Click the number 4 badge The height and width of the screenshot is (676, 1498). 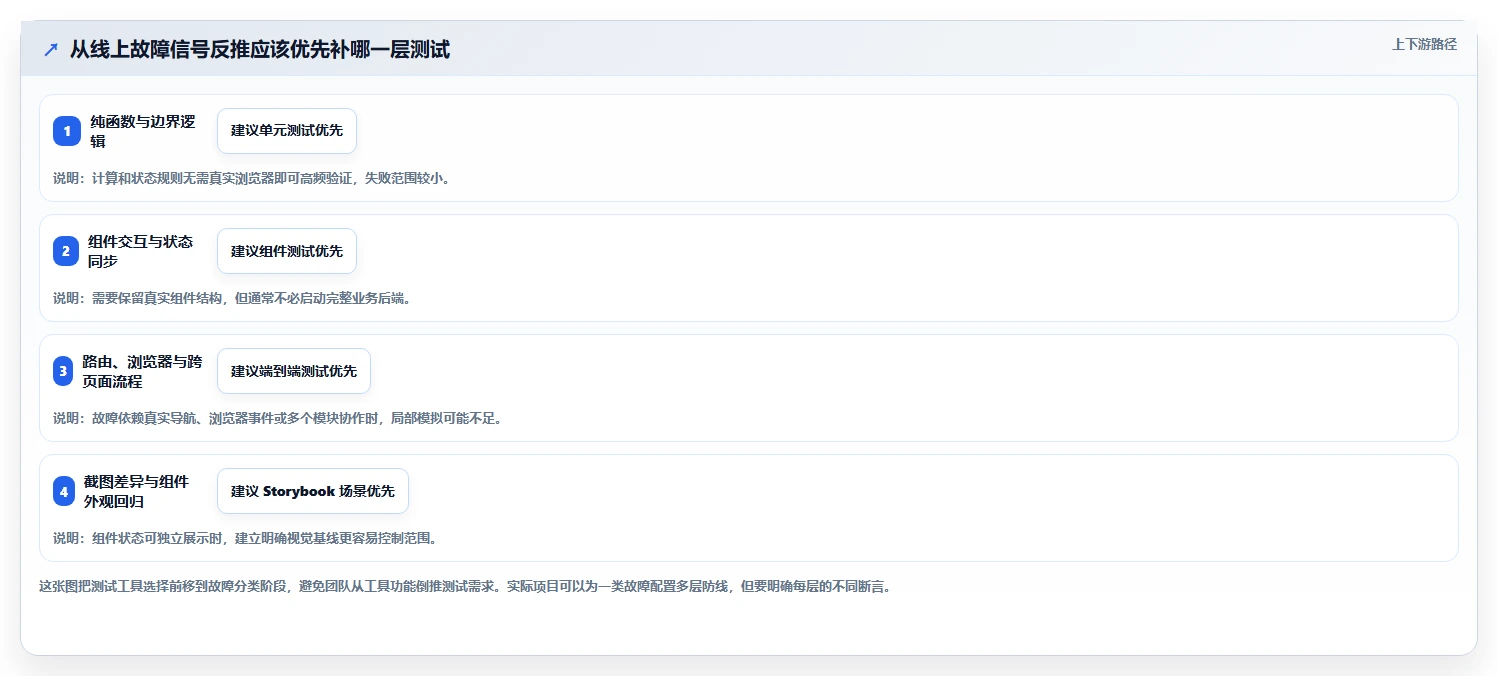(64, 491)
